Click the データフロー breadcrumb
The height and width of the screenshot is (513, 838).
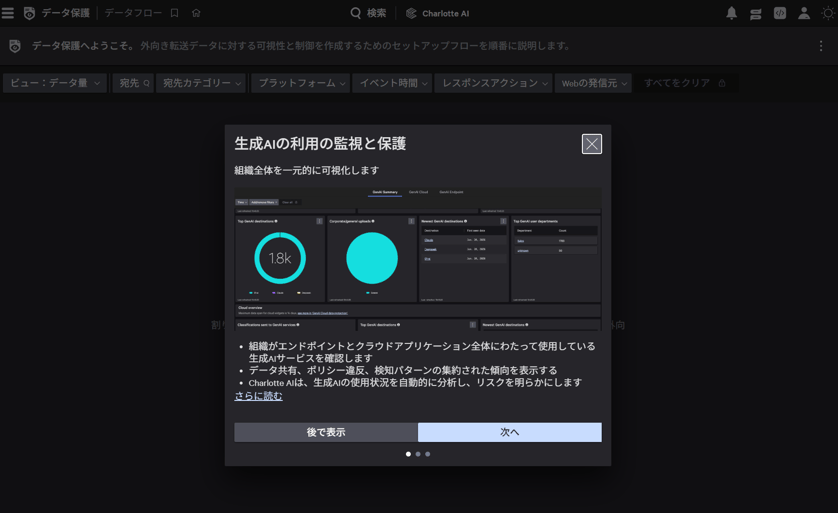click(133, 13)
